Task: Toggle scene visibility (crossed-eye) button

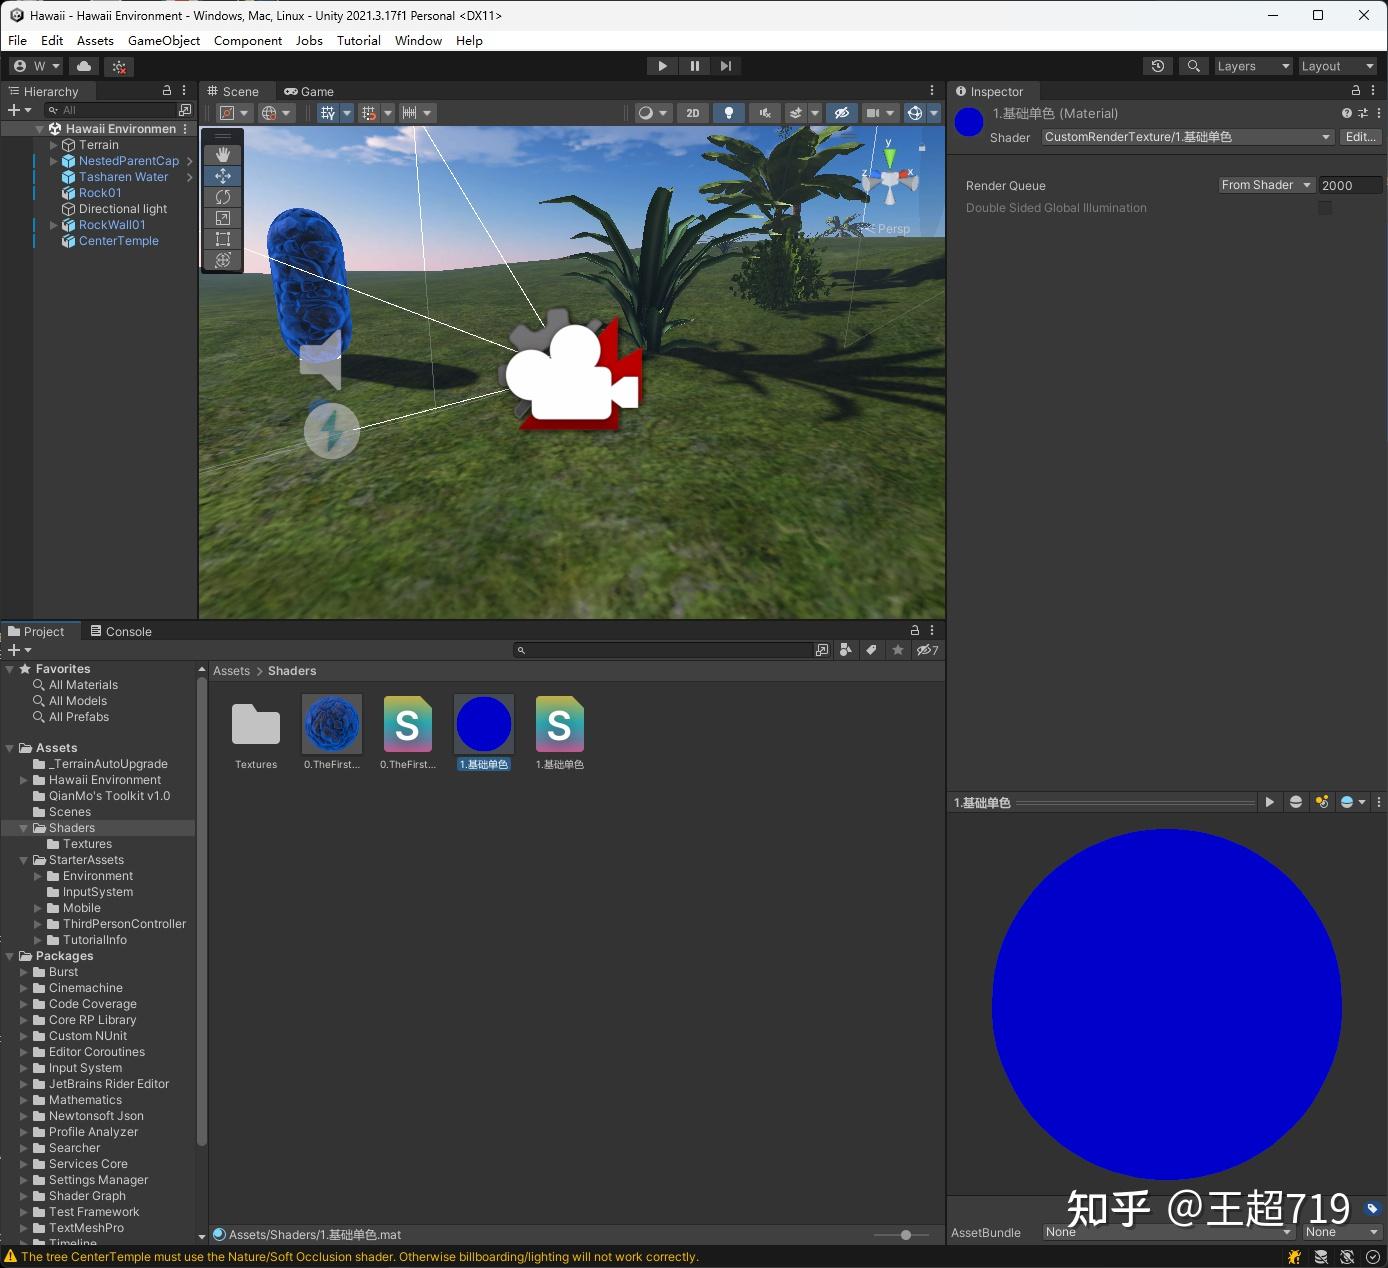Action: click(x=841, y=113)
